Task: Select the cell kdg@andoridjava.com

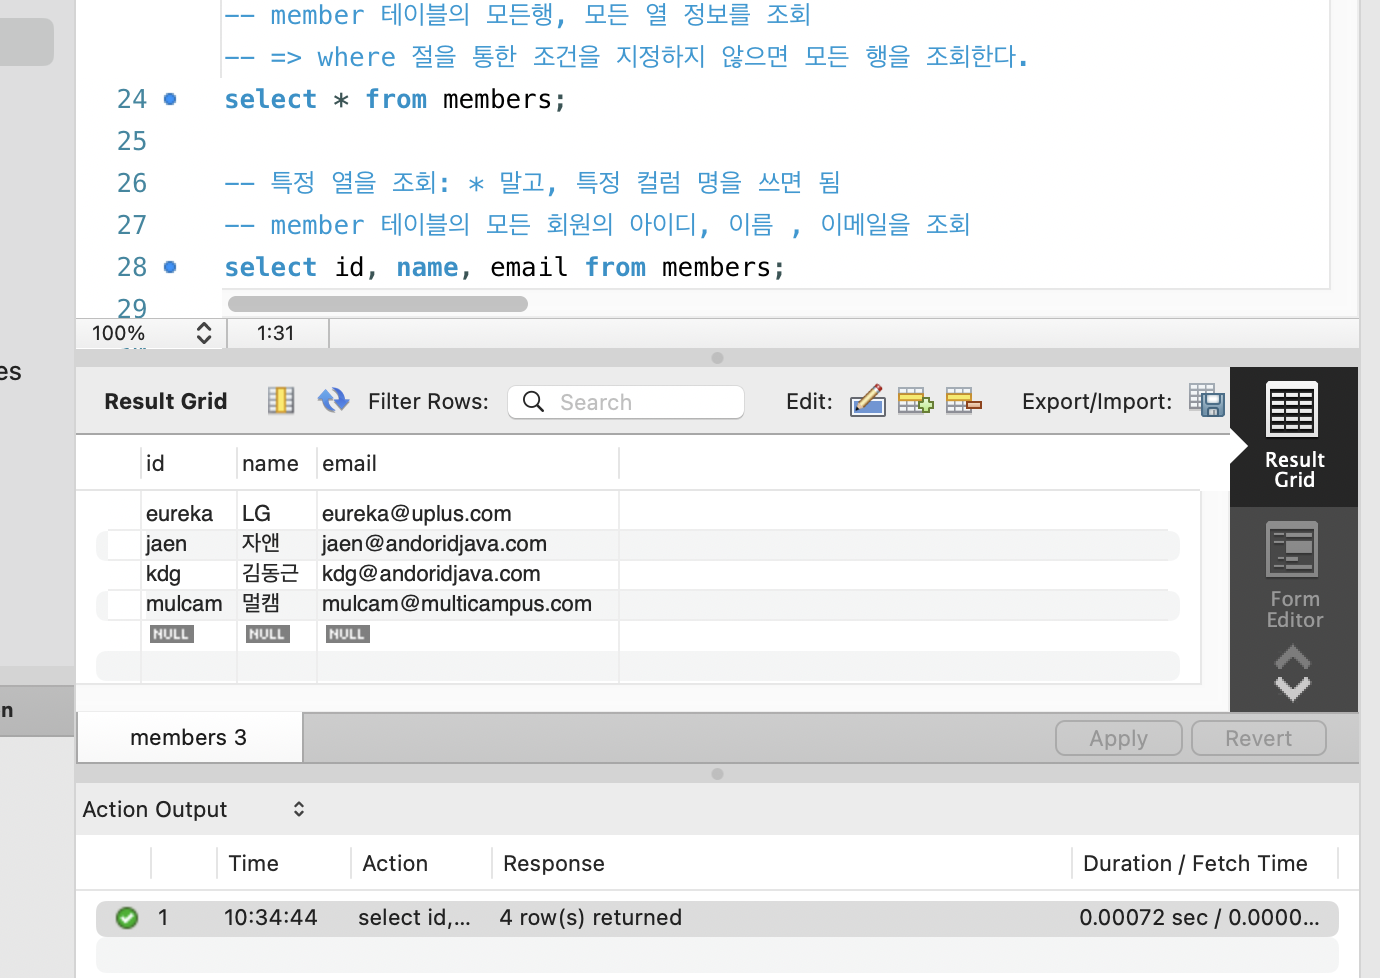Action: (468, 574)
